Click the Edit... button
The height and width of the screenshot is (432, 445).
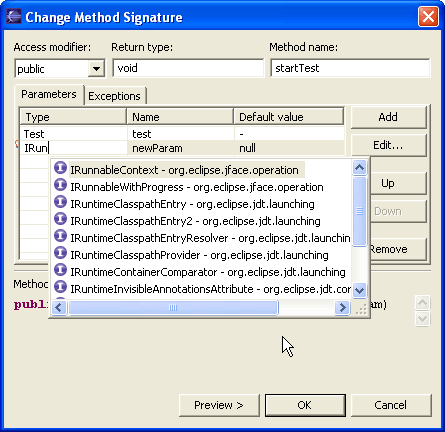[x=388, y=145]
